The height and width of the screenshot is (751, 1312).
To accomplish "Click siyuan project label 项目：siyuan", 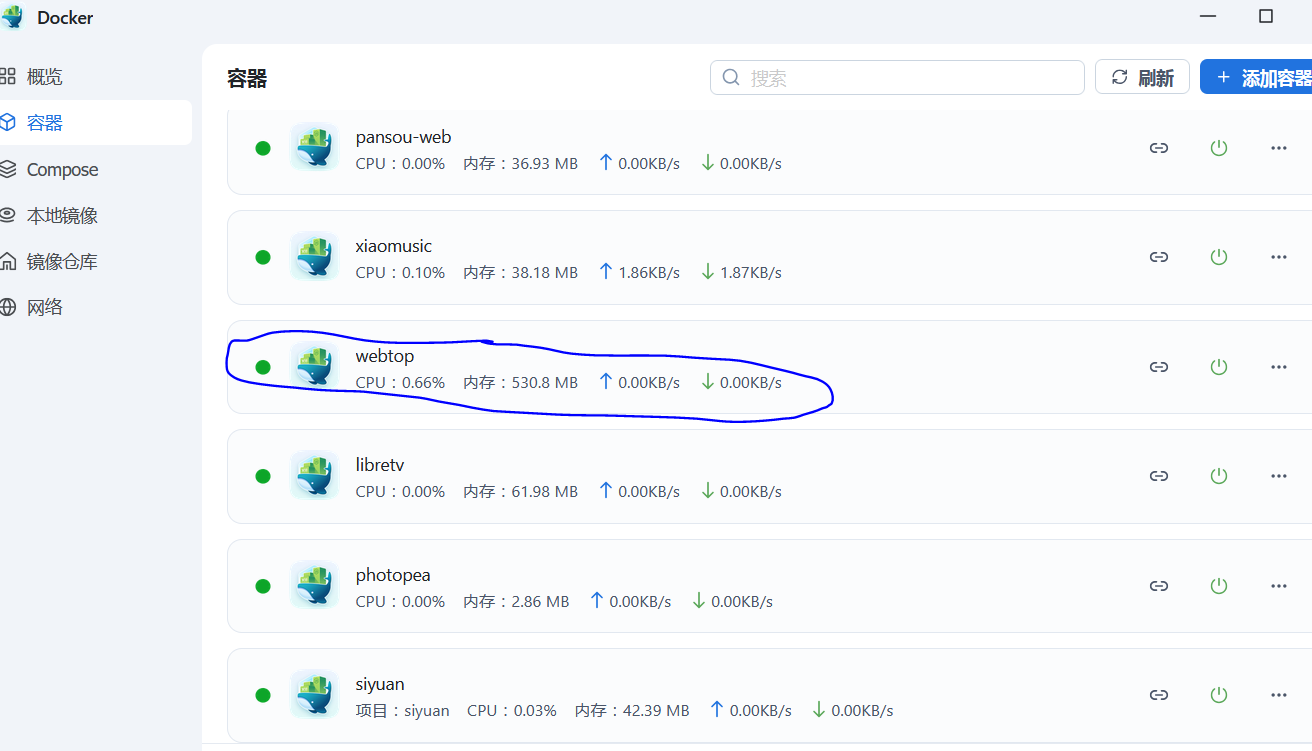I will click(402, 711).
